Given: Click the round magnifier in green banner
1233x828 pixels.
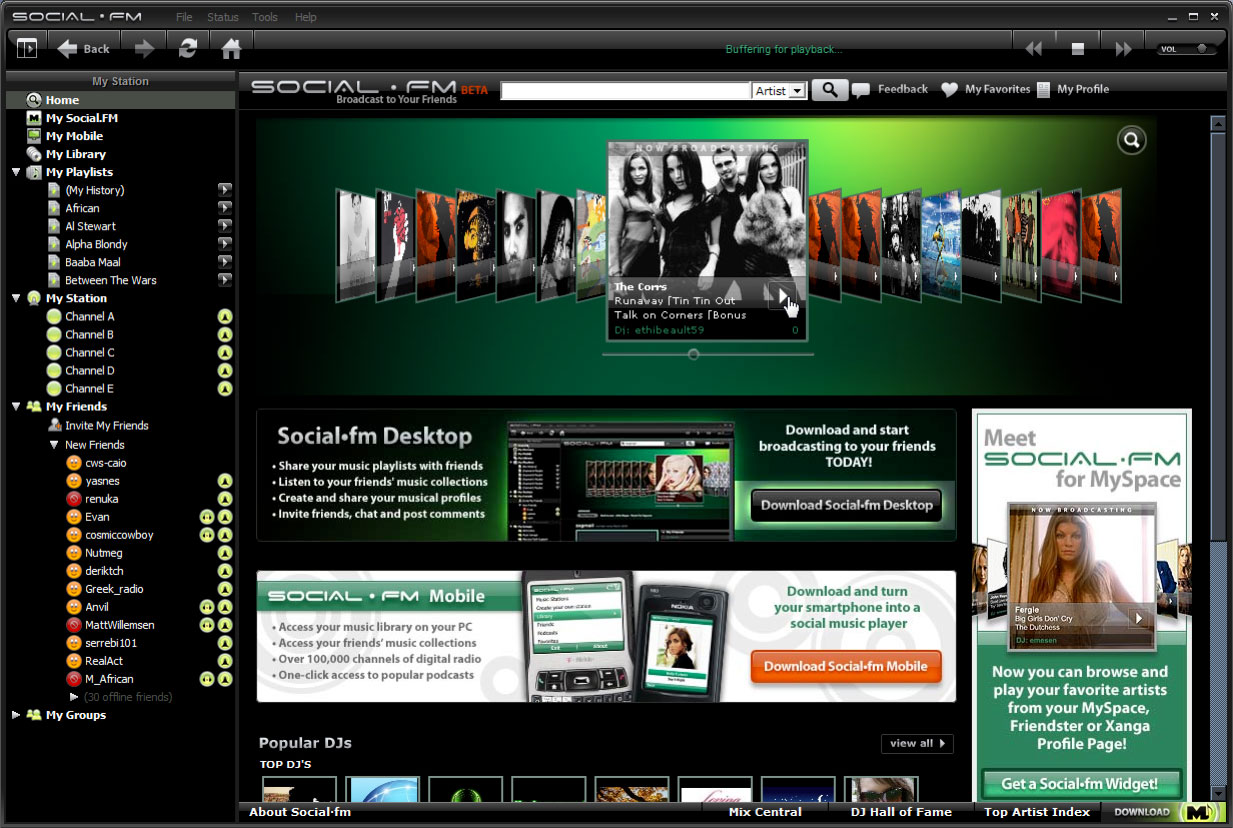Looking at the screenshot, I should coord(1131,141).
